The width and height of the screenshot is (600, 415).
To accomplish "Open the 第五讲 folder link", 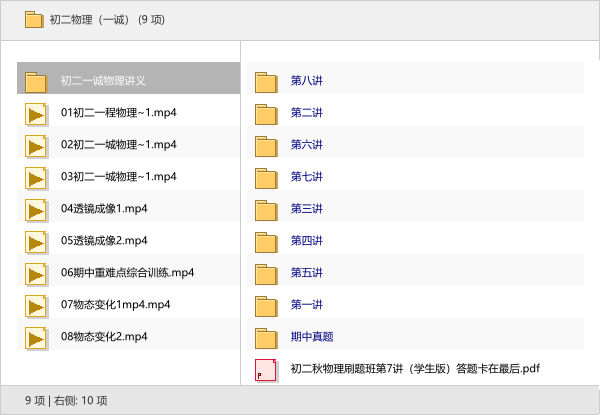I will (306, 273).
